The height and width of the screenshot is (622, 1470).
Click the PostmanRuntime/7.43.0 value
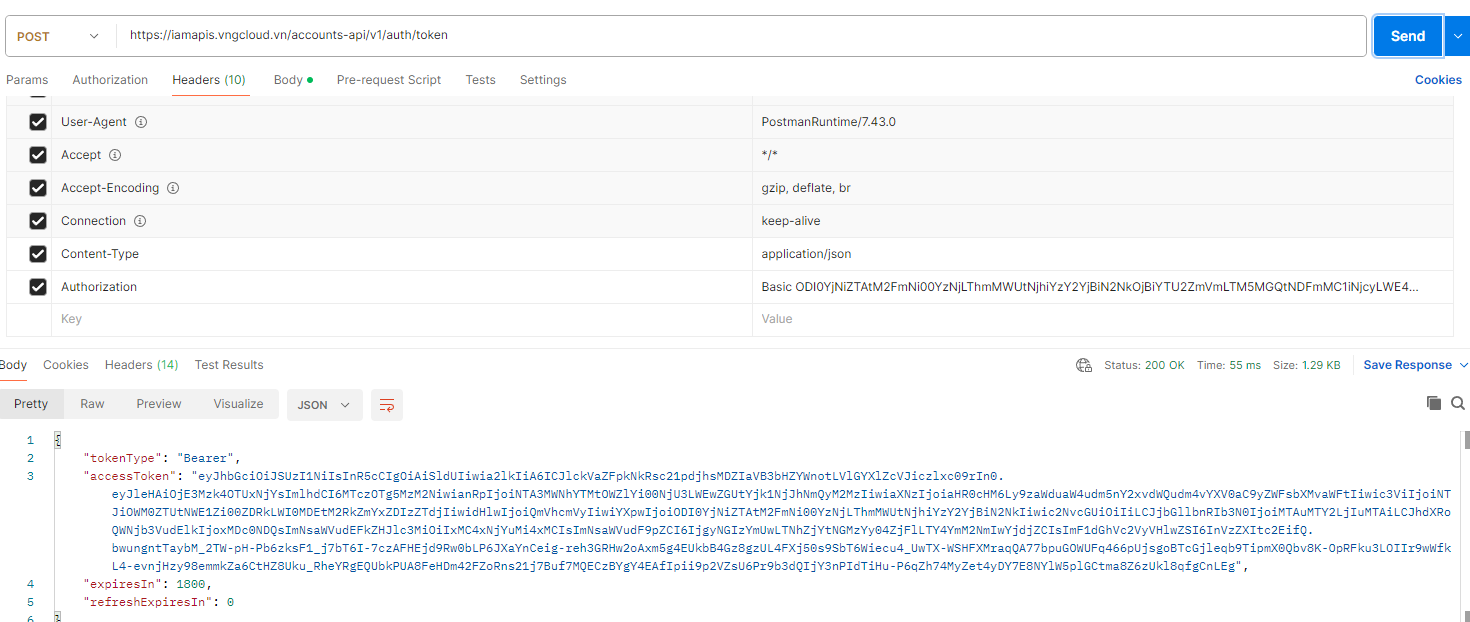(828, 122)
